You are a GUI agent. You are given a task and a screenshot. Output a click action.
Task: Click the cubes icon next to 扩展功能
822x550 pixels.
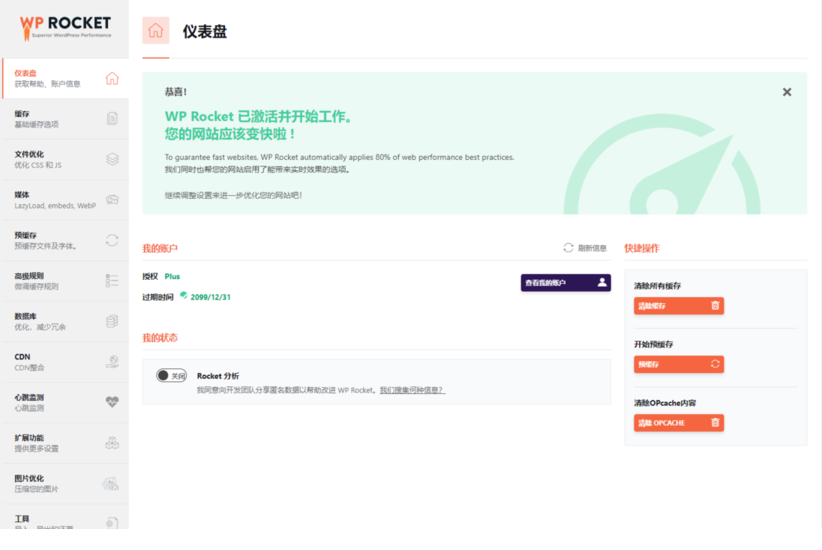tap(112, 443)
